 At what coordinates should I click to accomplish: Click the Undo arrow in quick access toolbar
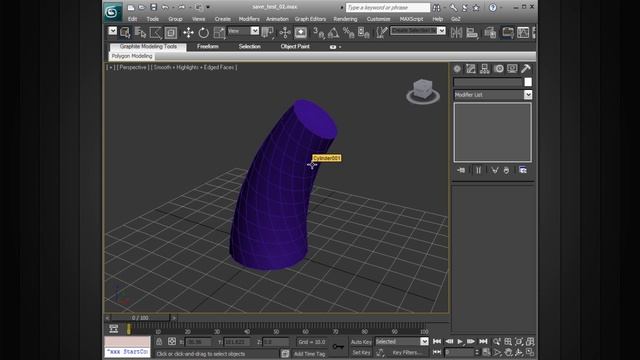[165, 7]
